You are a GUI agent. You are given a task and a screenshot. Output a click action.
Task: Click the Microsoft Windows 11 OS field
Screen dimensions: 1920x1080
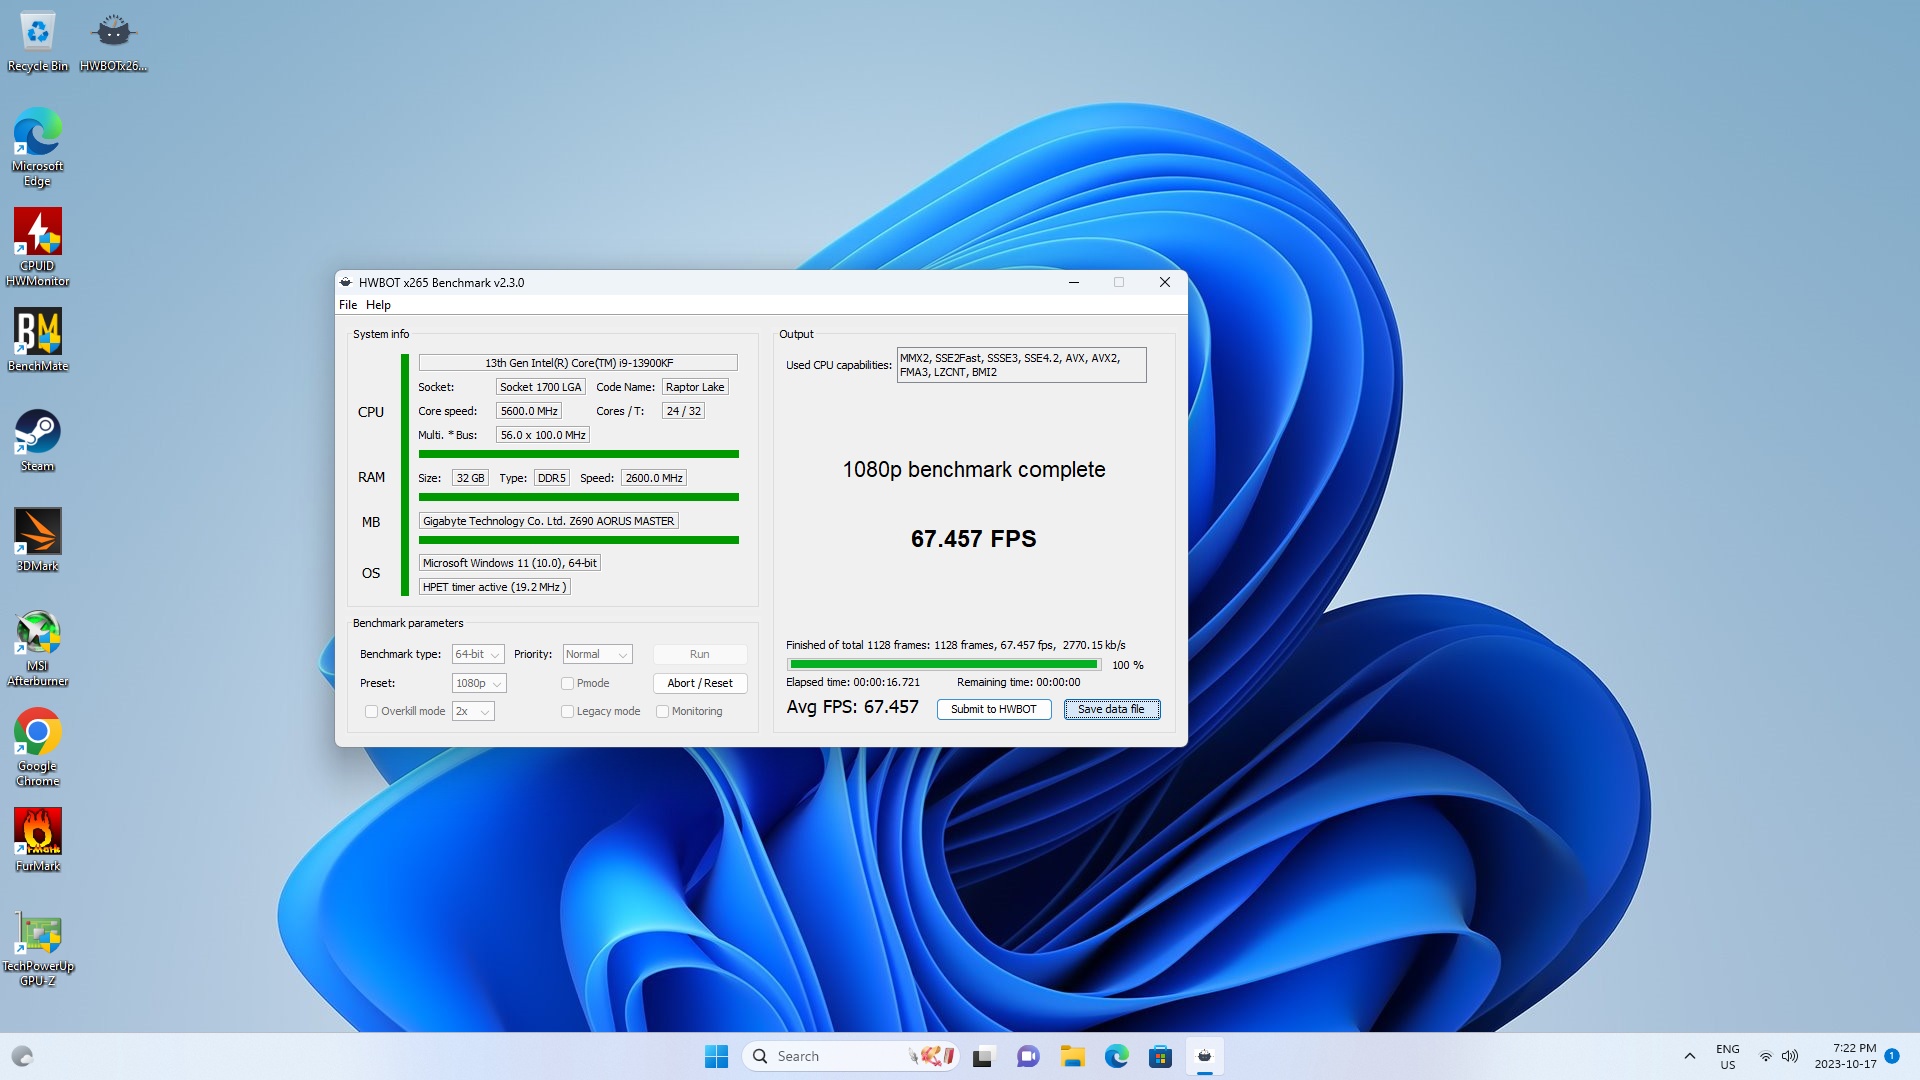(x=510, y=563)
